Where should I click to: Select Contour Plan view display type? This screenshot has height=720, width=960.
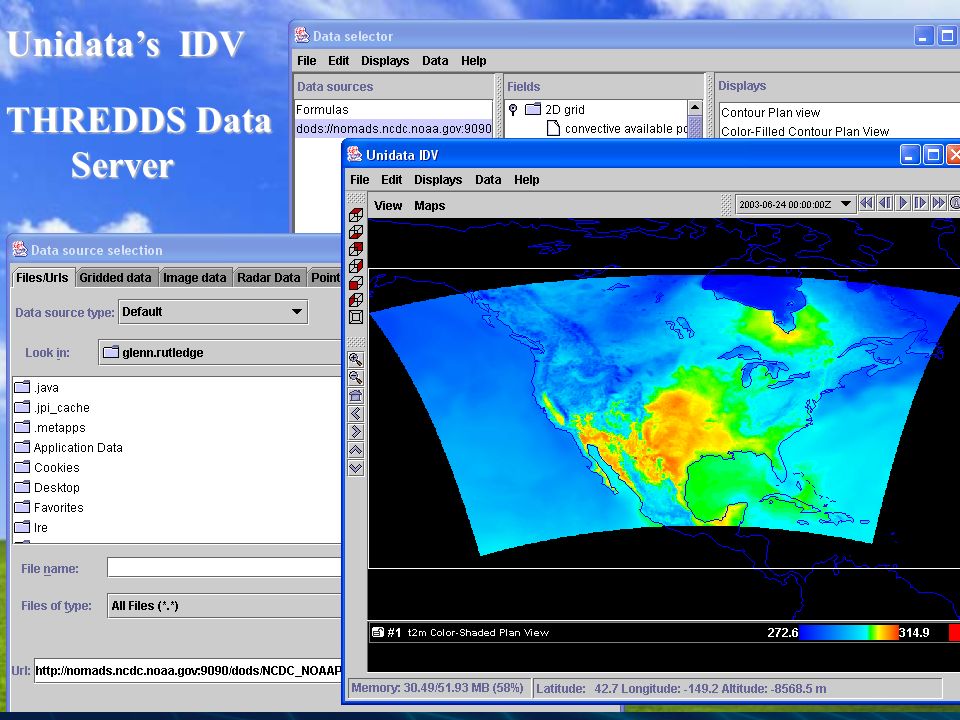pos(770,113)
